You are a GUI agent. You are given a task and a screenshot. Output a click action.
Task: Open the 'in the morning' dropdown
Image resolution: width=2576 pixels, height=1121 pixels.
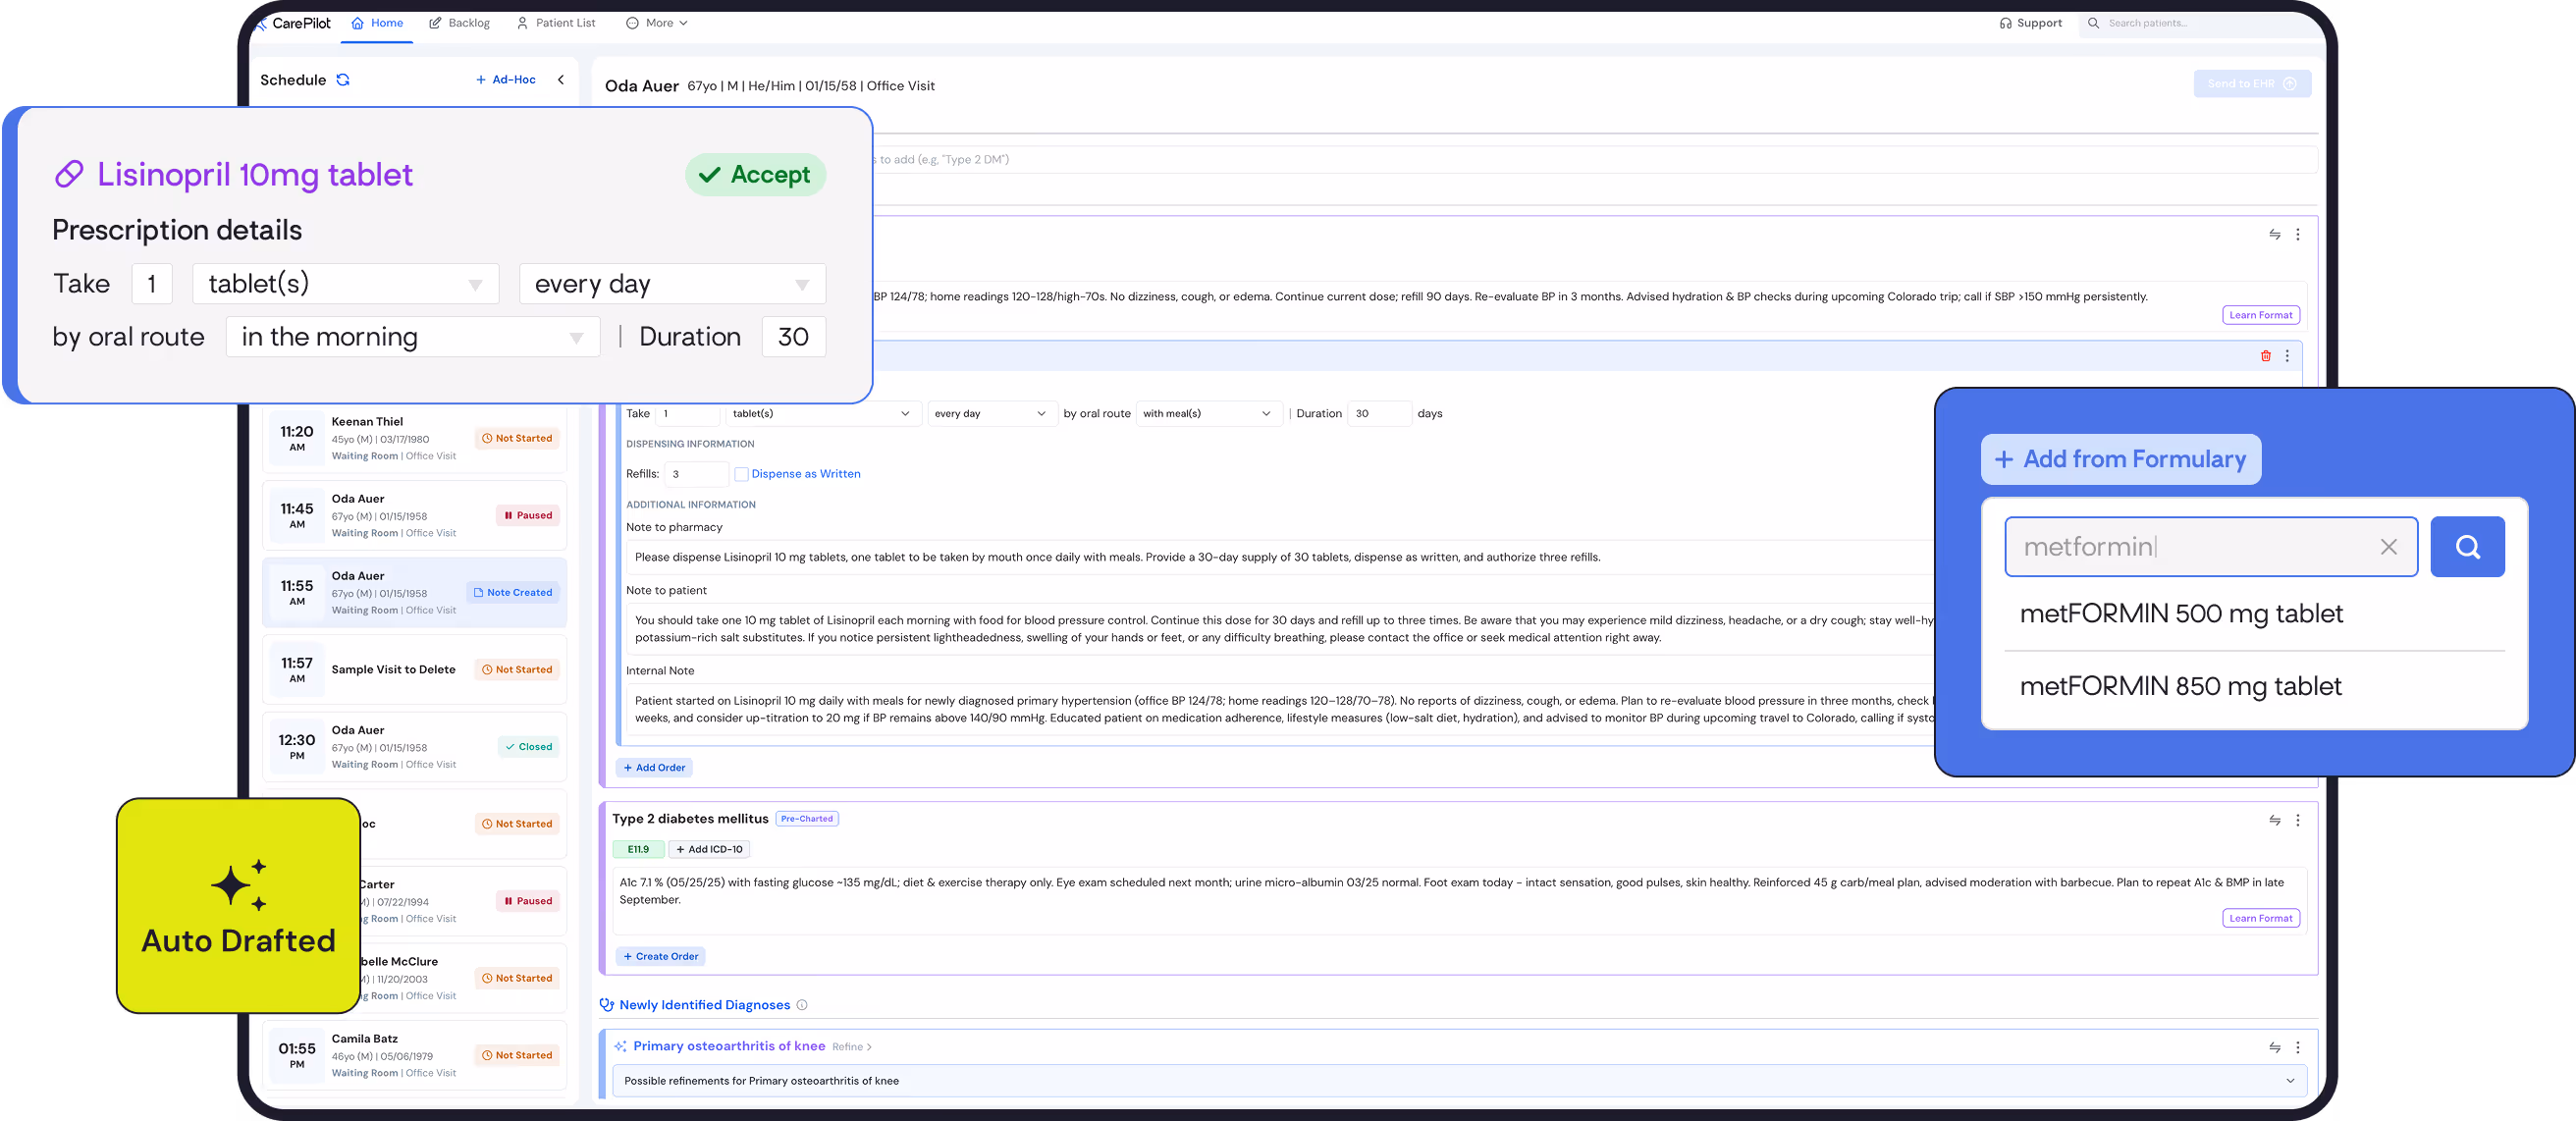(412, 337)
